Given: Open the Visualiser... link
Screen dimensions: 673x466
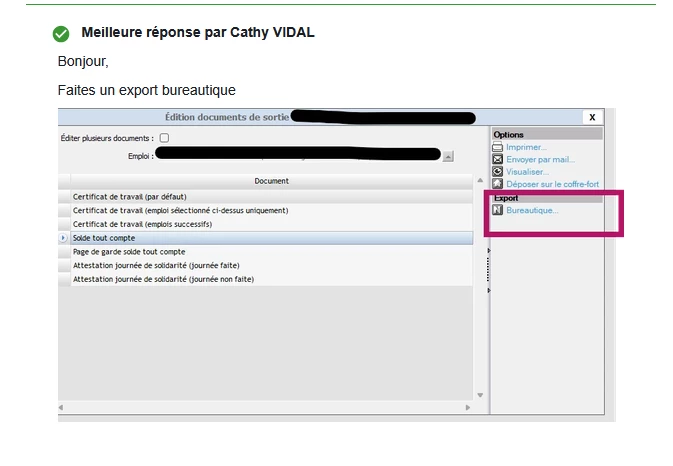Looking at the screenshot, I should pos(527,172).
